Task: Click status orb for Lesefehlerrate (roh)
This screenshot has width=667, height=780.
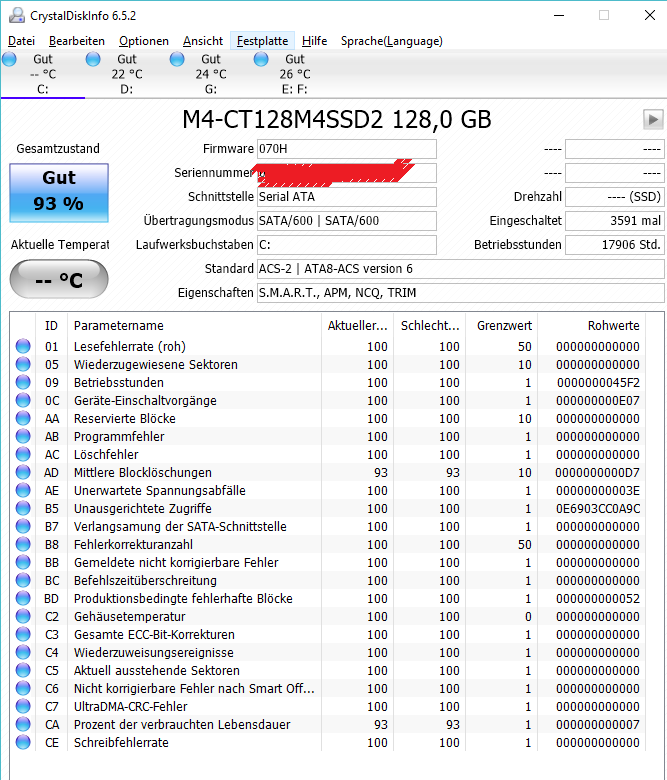Action: point(23,346)
